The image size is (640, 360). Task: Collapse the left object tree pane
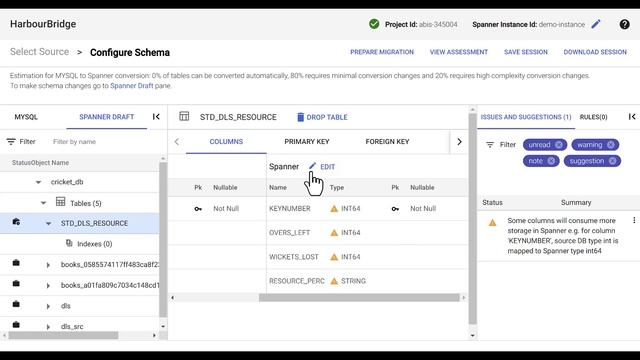point(156,117)
